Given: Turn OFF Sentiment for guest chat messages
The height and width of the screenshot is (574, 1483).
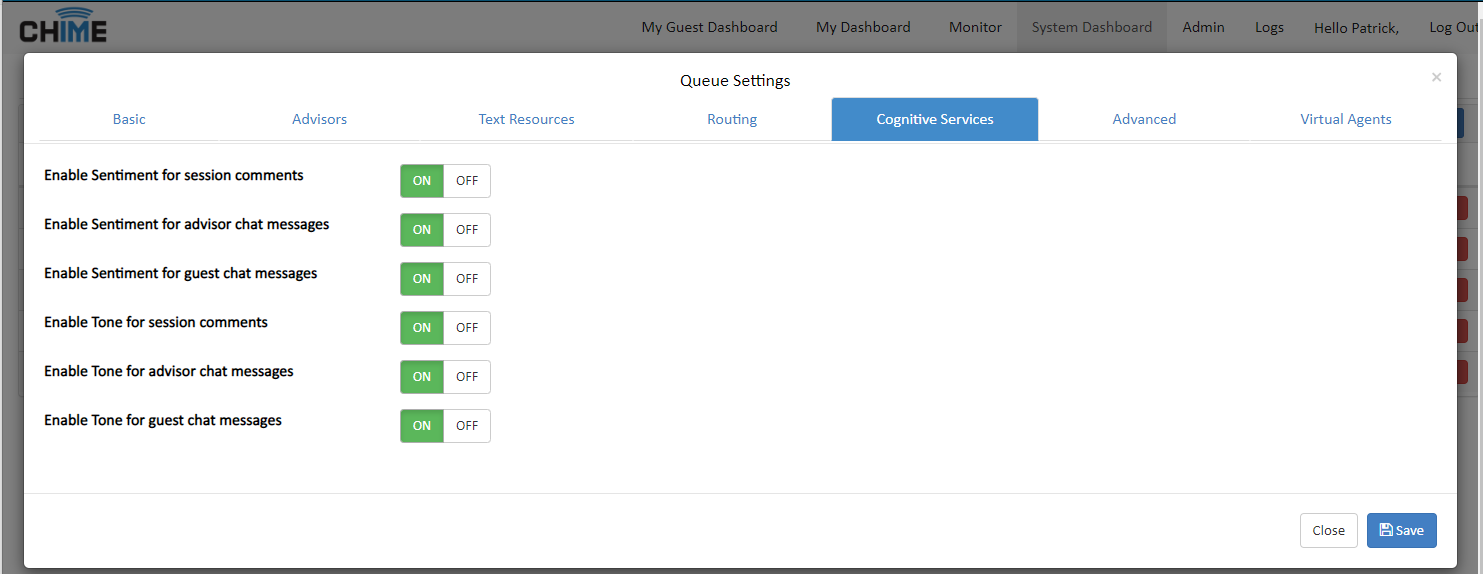Looking at the screenshot, I should click(x=467, y=279).
